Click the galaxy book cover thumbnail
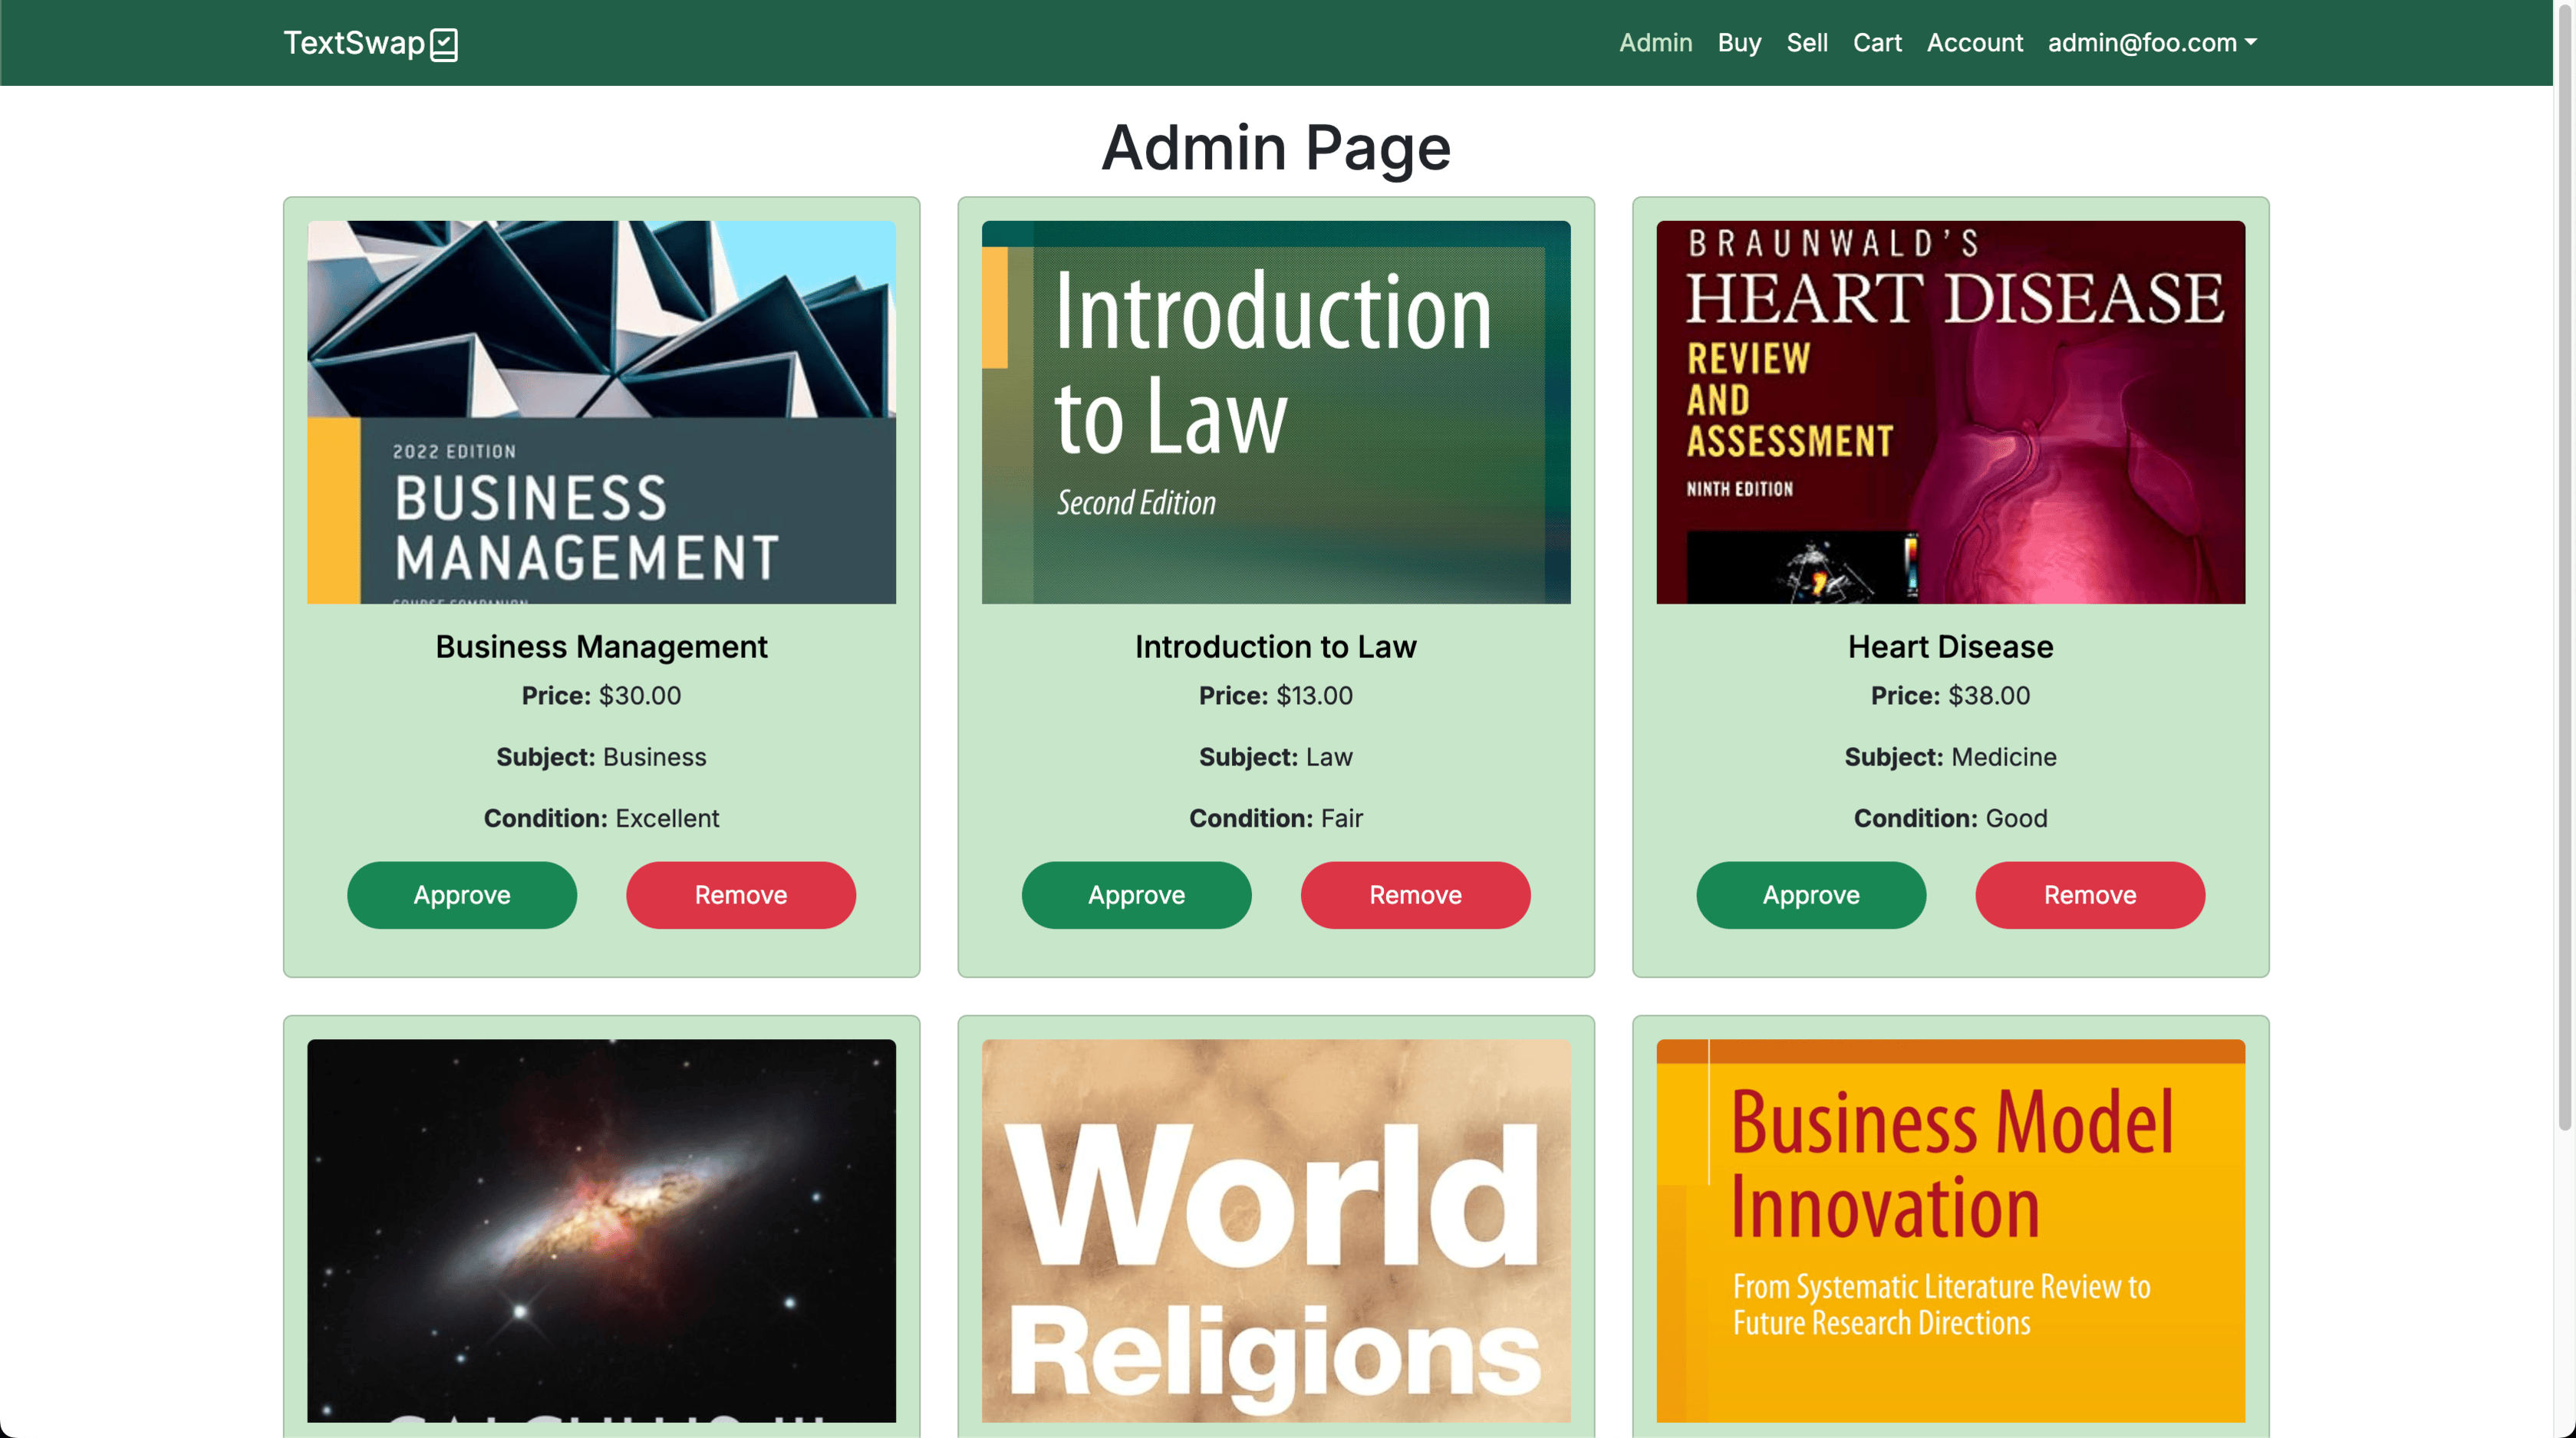 (601, 1230)
